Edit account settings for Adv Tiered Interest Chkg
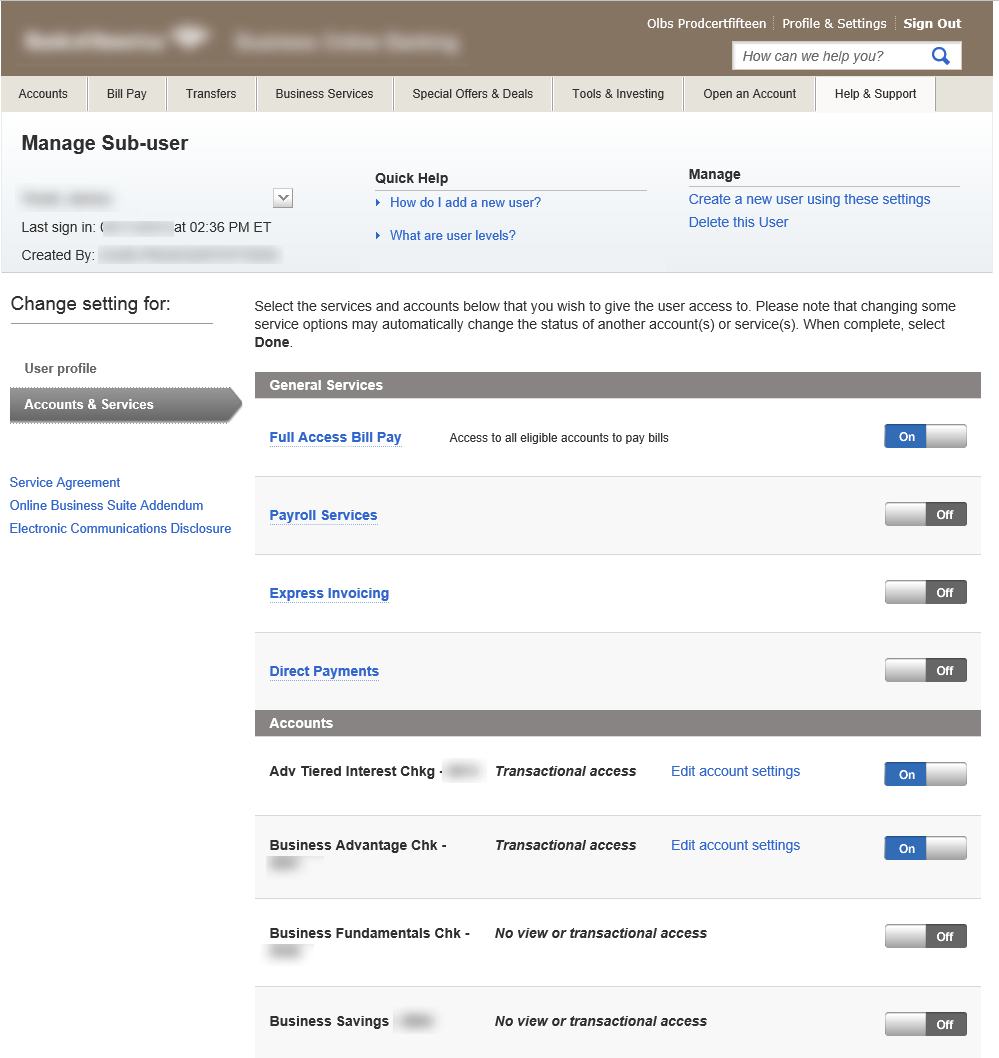999x1058 pixels. [x=735, y=771]
